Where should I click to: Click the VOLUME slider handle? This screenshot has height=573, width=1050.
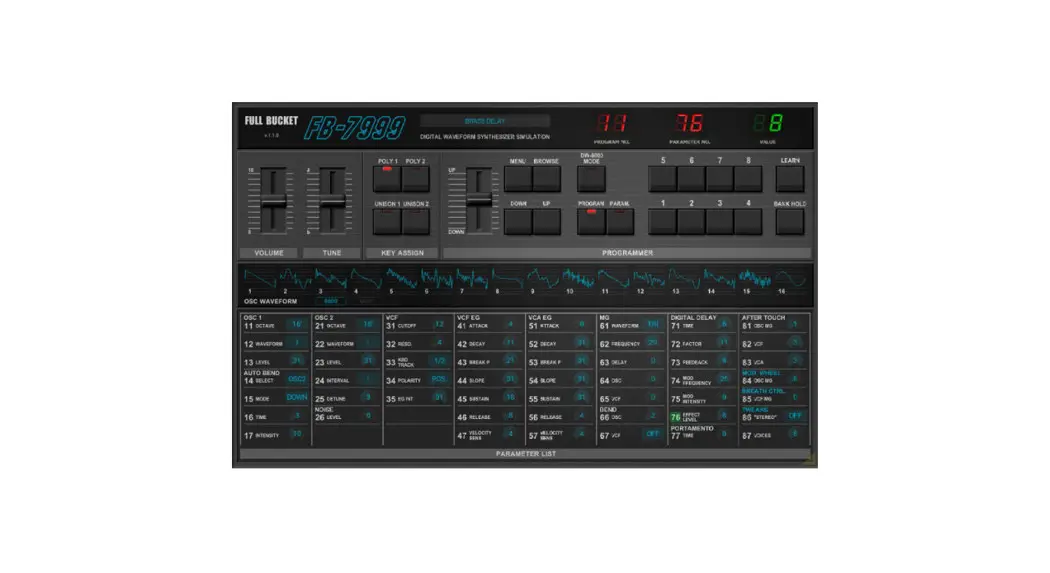[273, 201]
